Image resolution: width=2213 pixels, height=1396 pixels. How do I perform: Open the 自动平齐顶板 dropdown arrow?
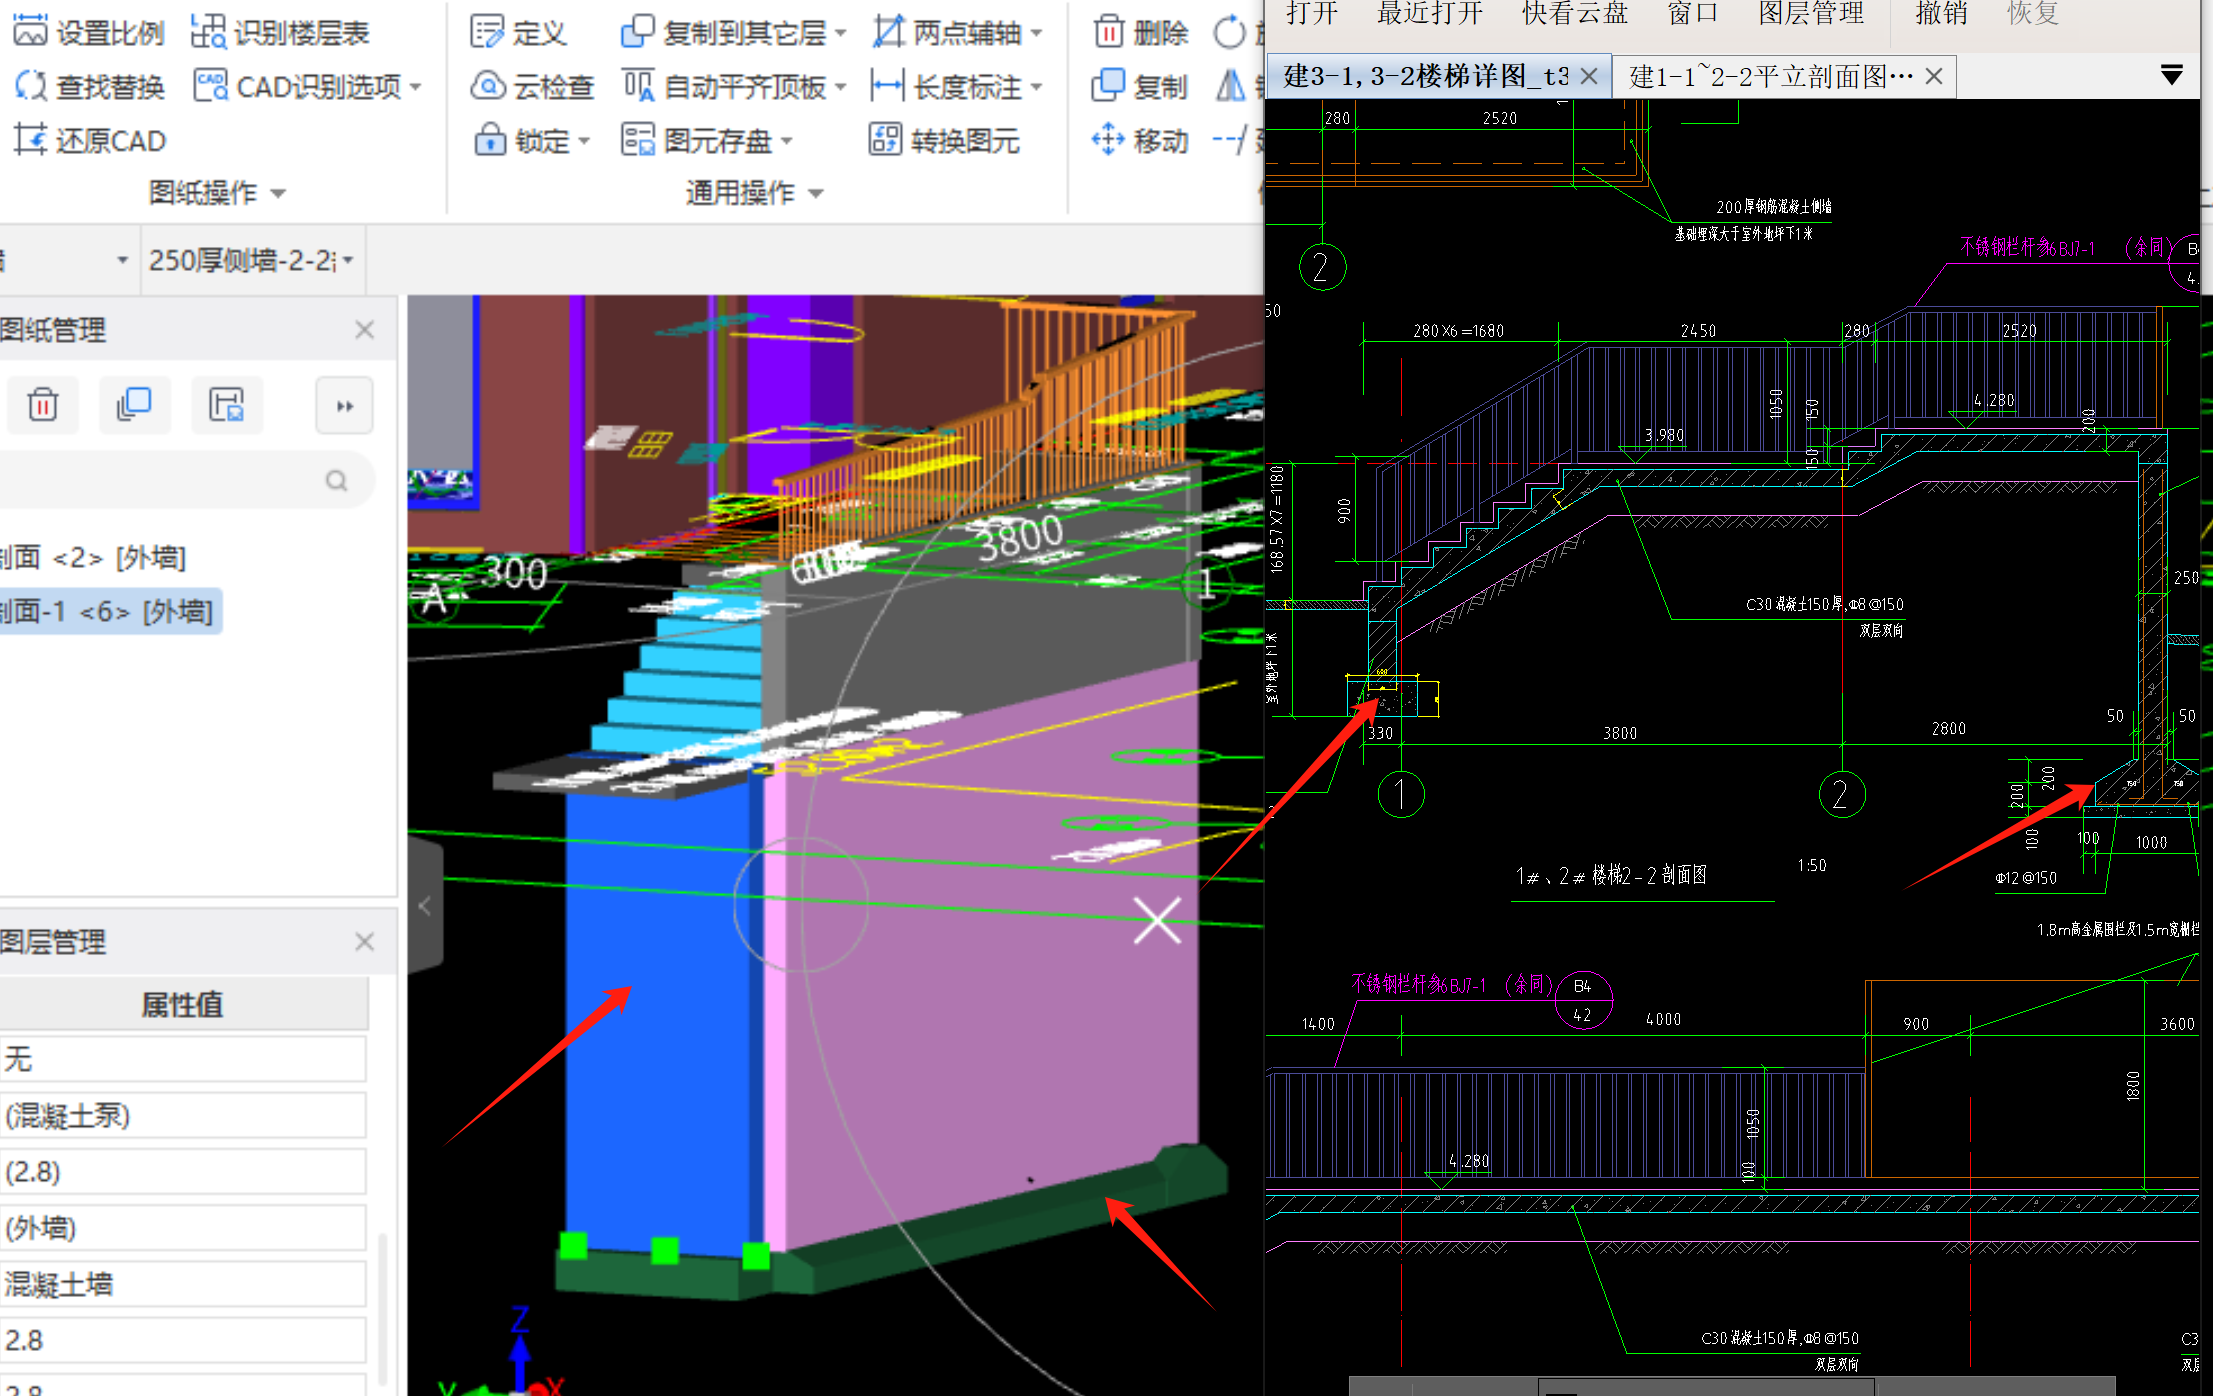point(841,88)
